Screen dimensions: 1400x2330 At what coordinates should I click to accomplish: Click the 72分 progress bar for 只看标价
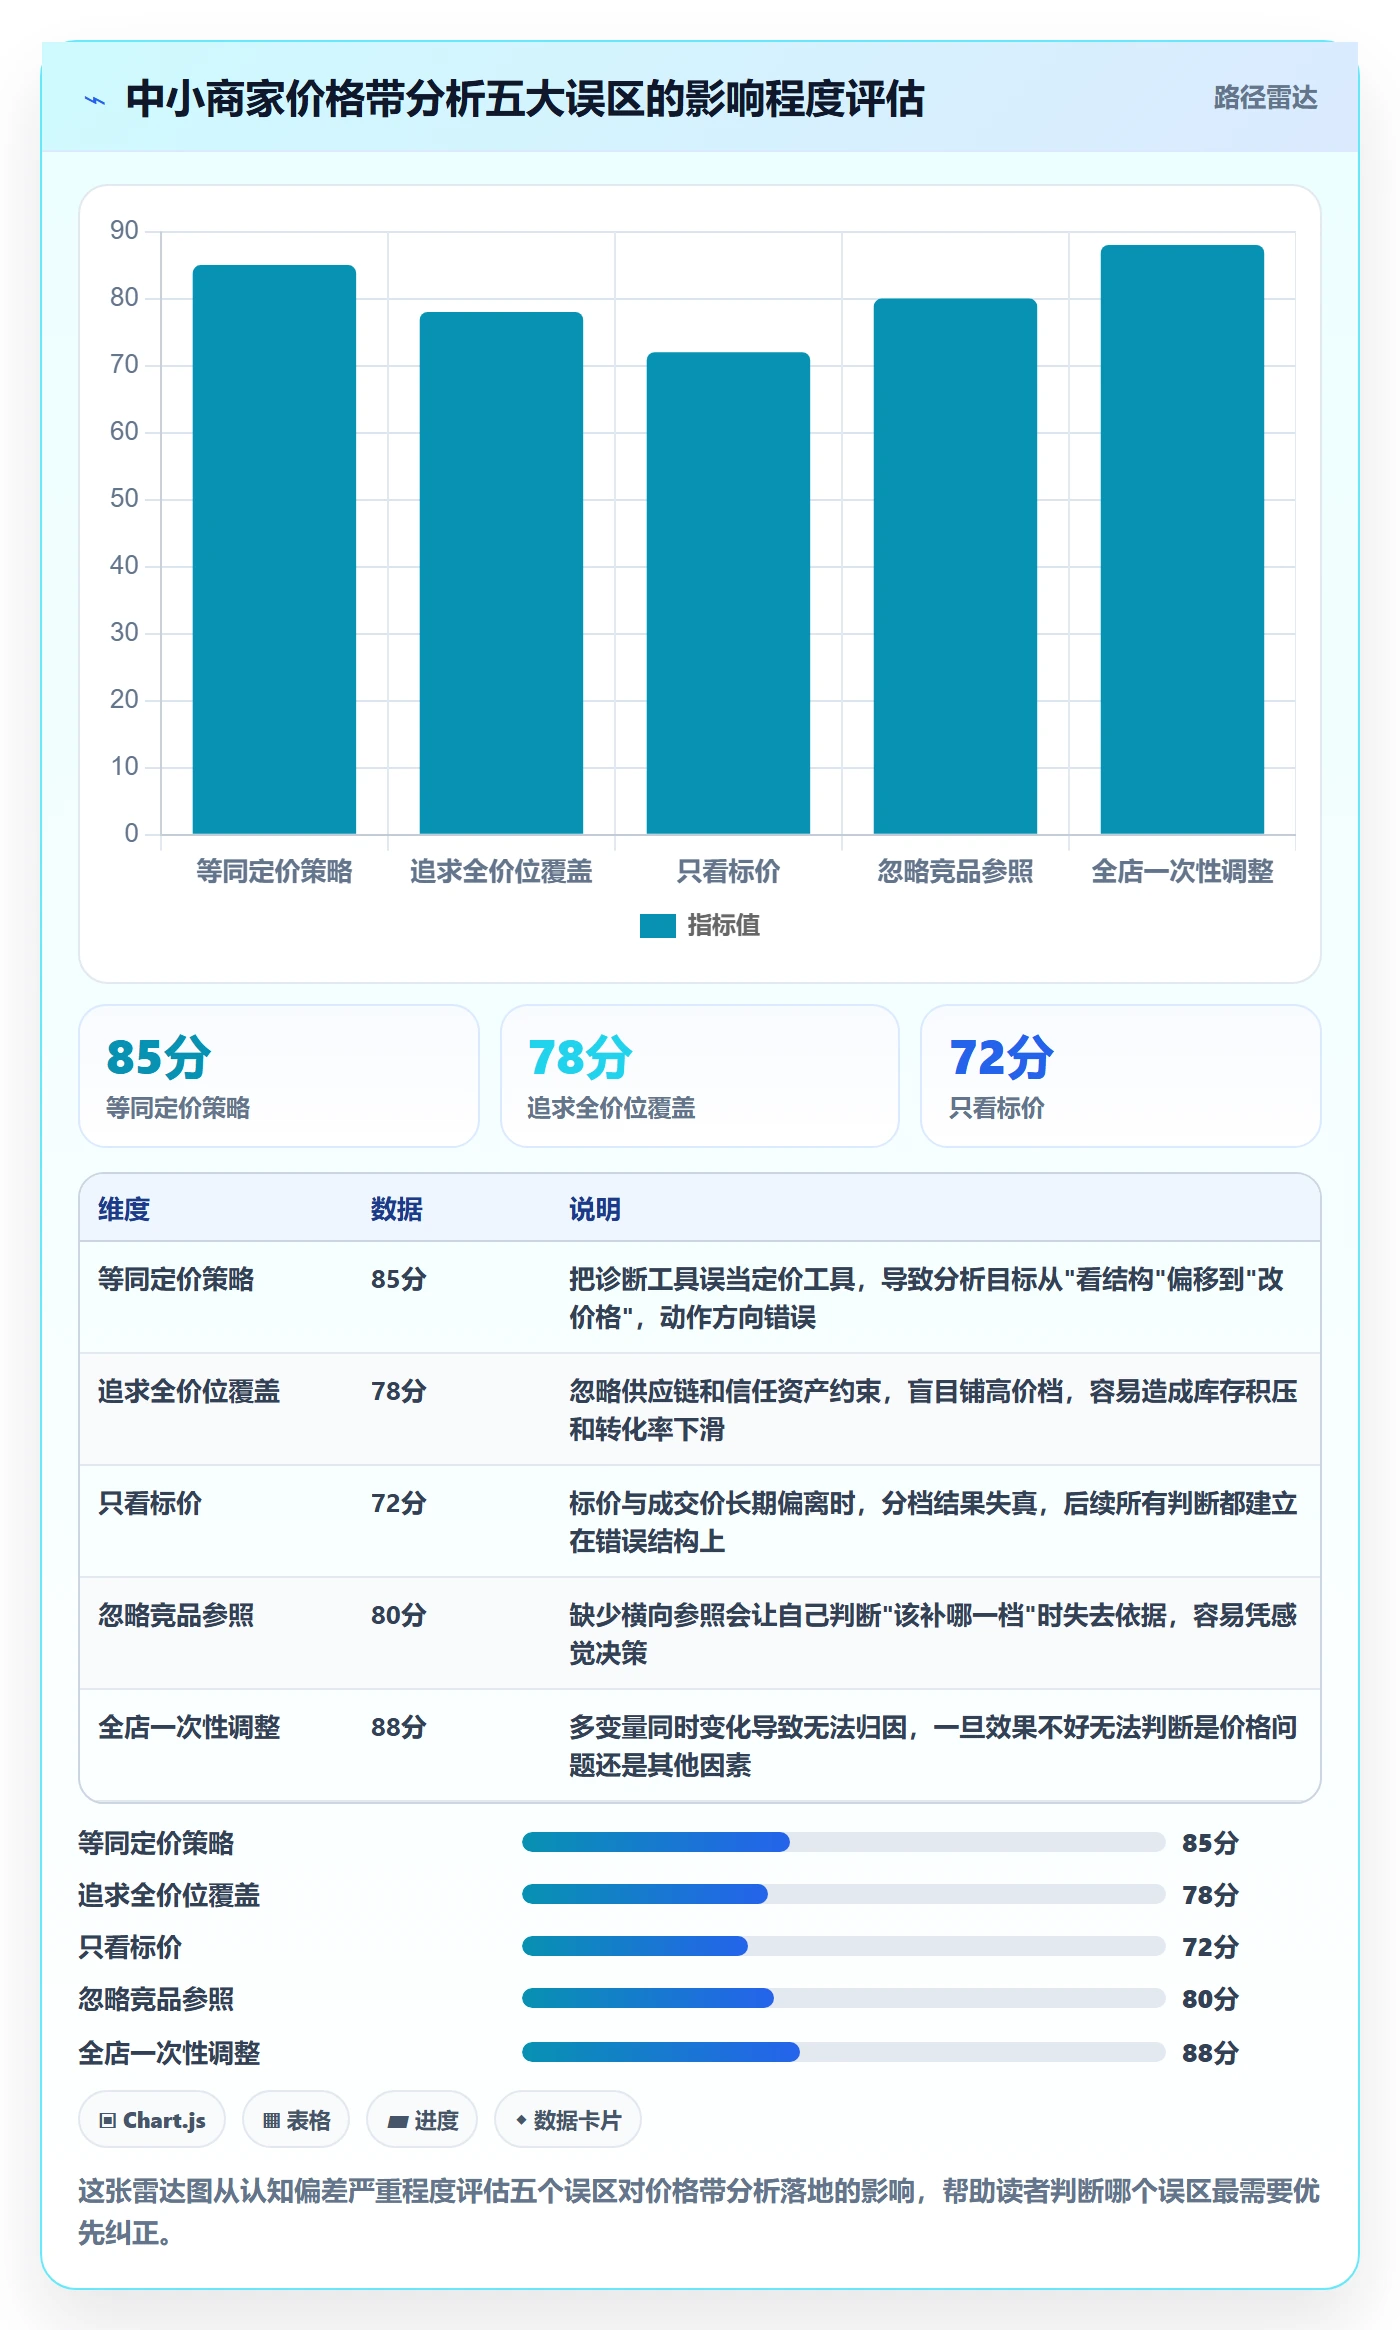point(843,1946)
